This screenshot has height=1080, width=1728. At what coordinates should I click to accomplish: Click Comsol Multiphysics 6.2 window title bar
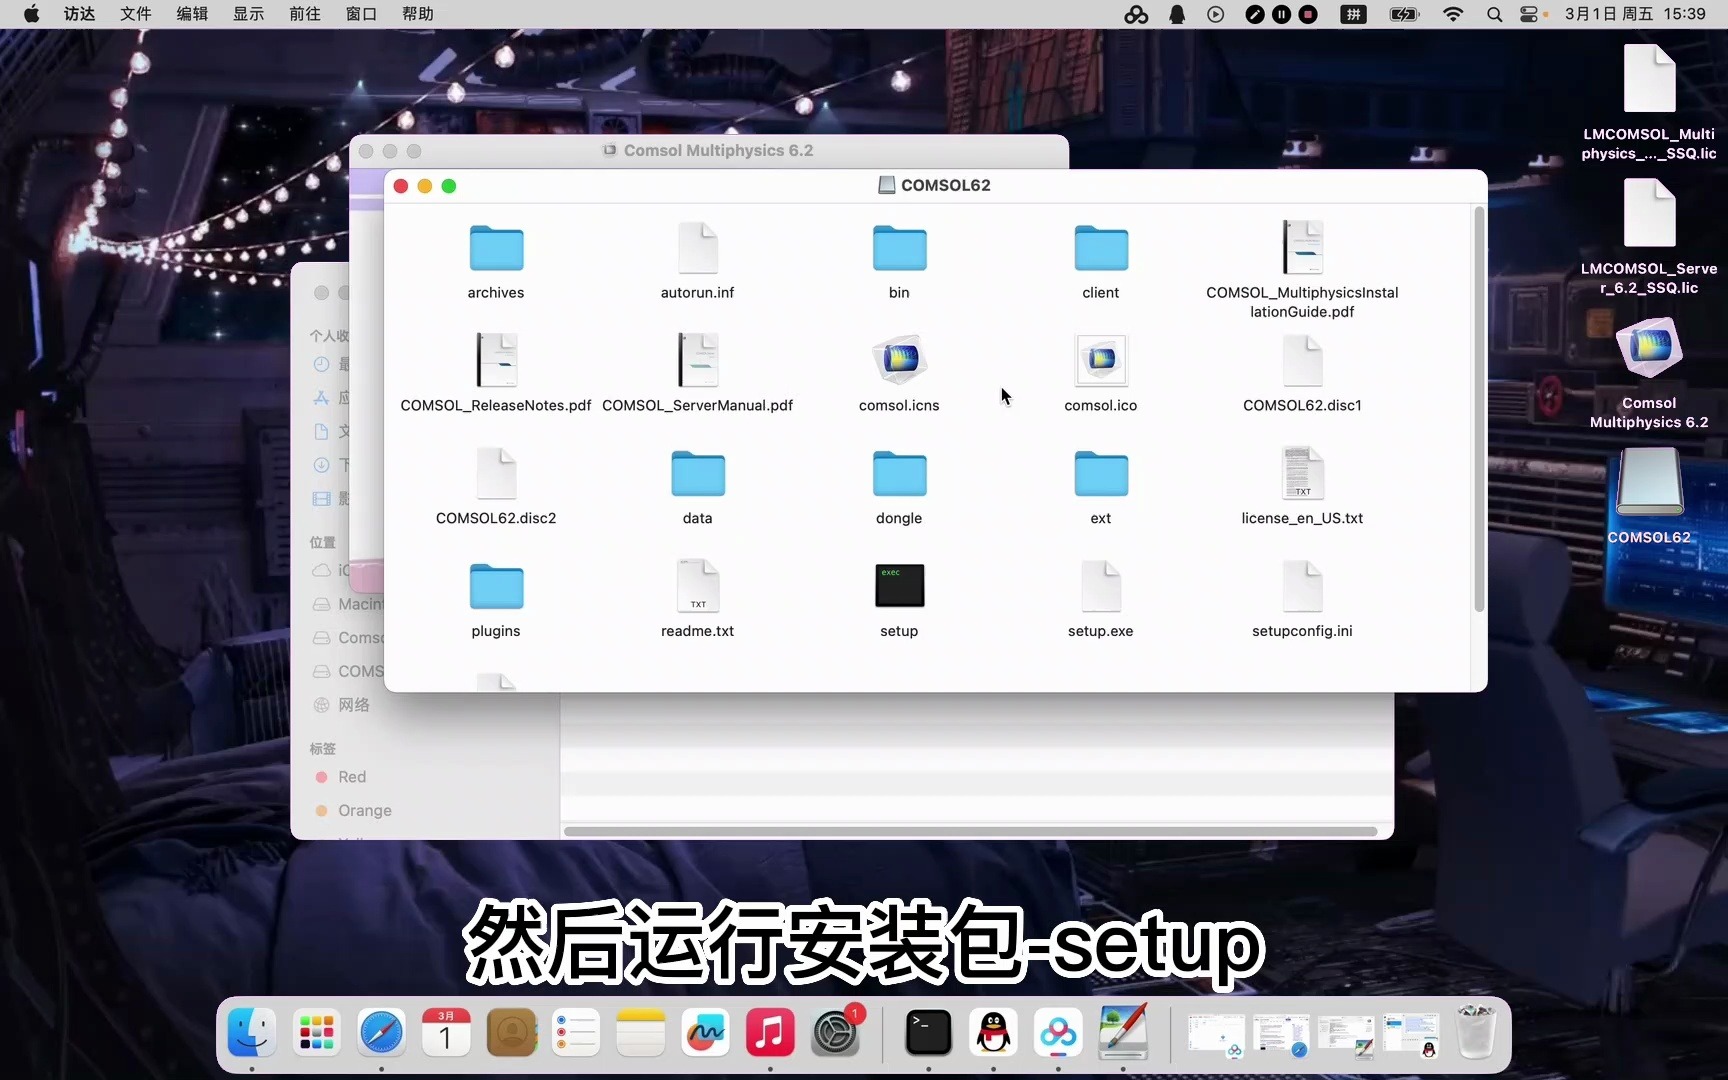click(x=709, y=151)
